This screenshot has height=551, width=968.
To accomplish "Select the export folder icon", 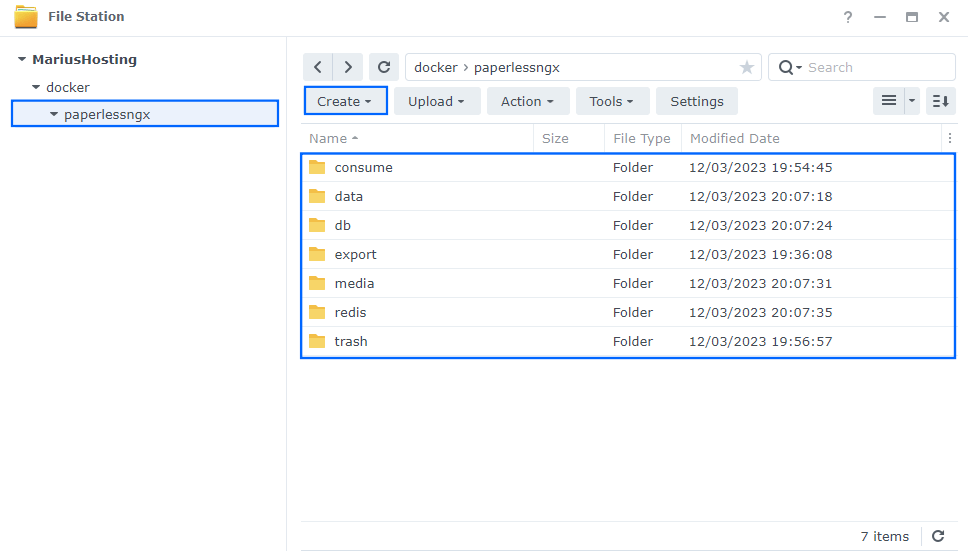I will (317, 254).
